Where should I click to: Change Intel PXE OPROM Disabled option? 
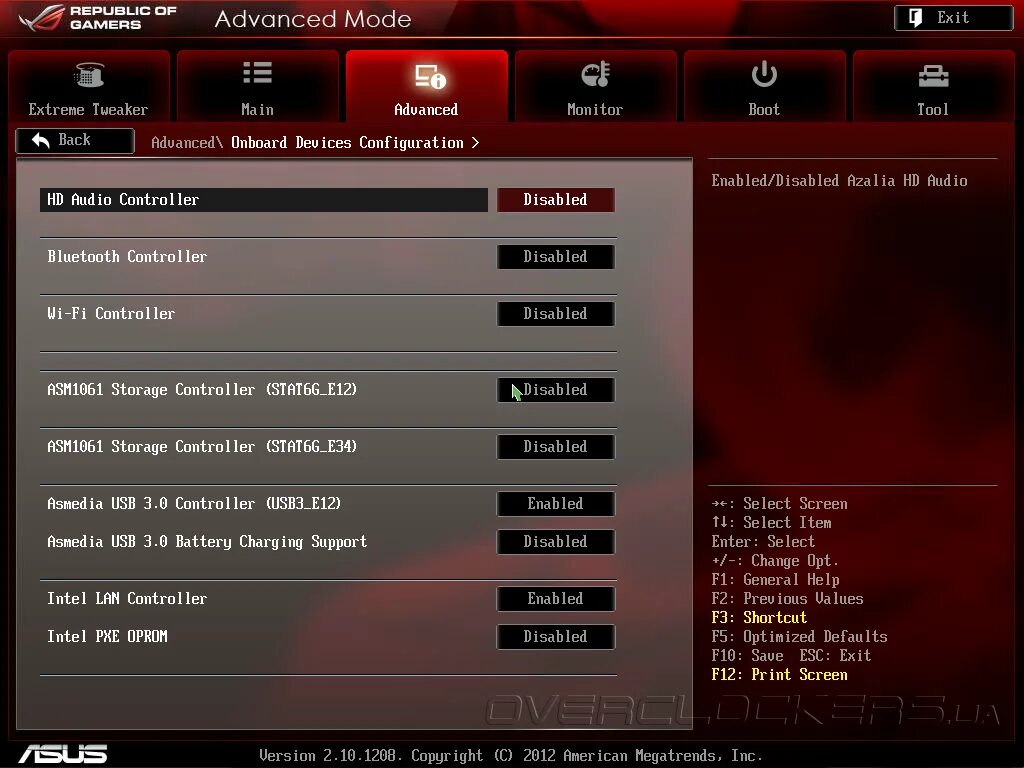556,637
